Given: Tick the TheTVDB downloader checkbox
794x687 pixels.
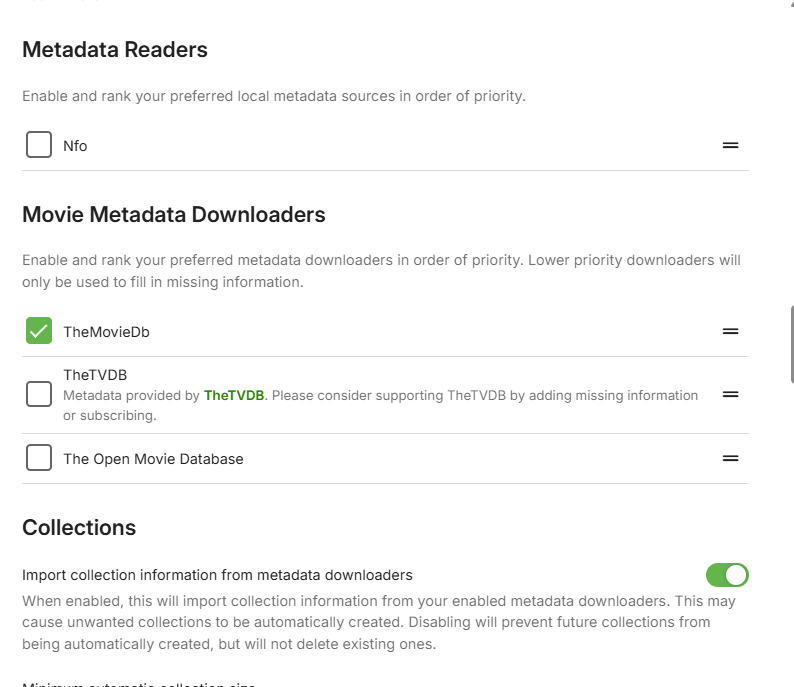Looking at the screenshot, I should pos(39,395).
